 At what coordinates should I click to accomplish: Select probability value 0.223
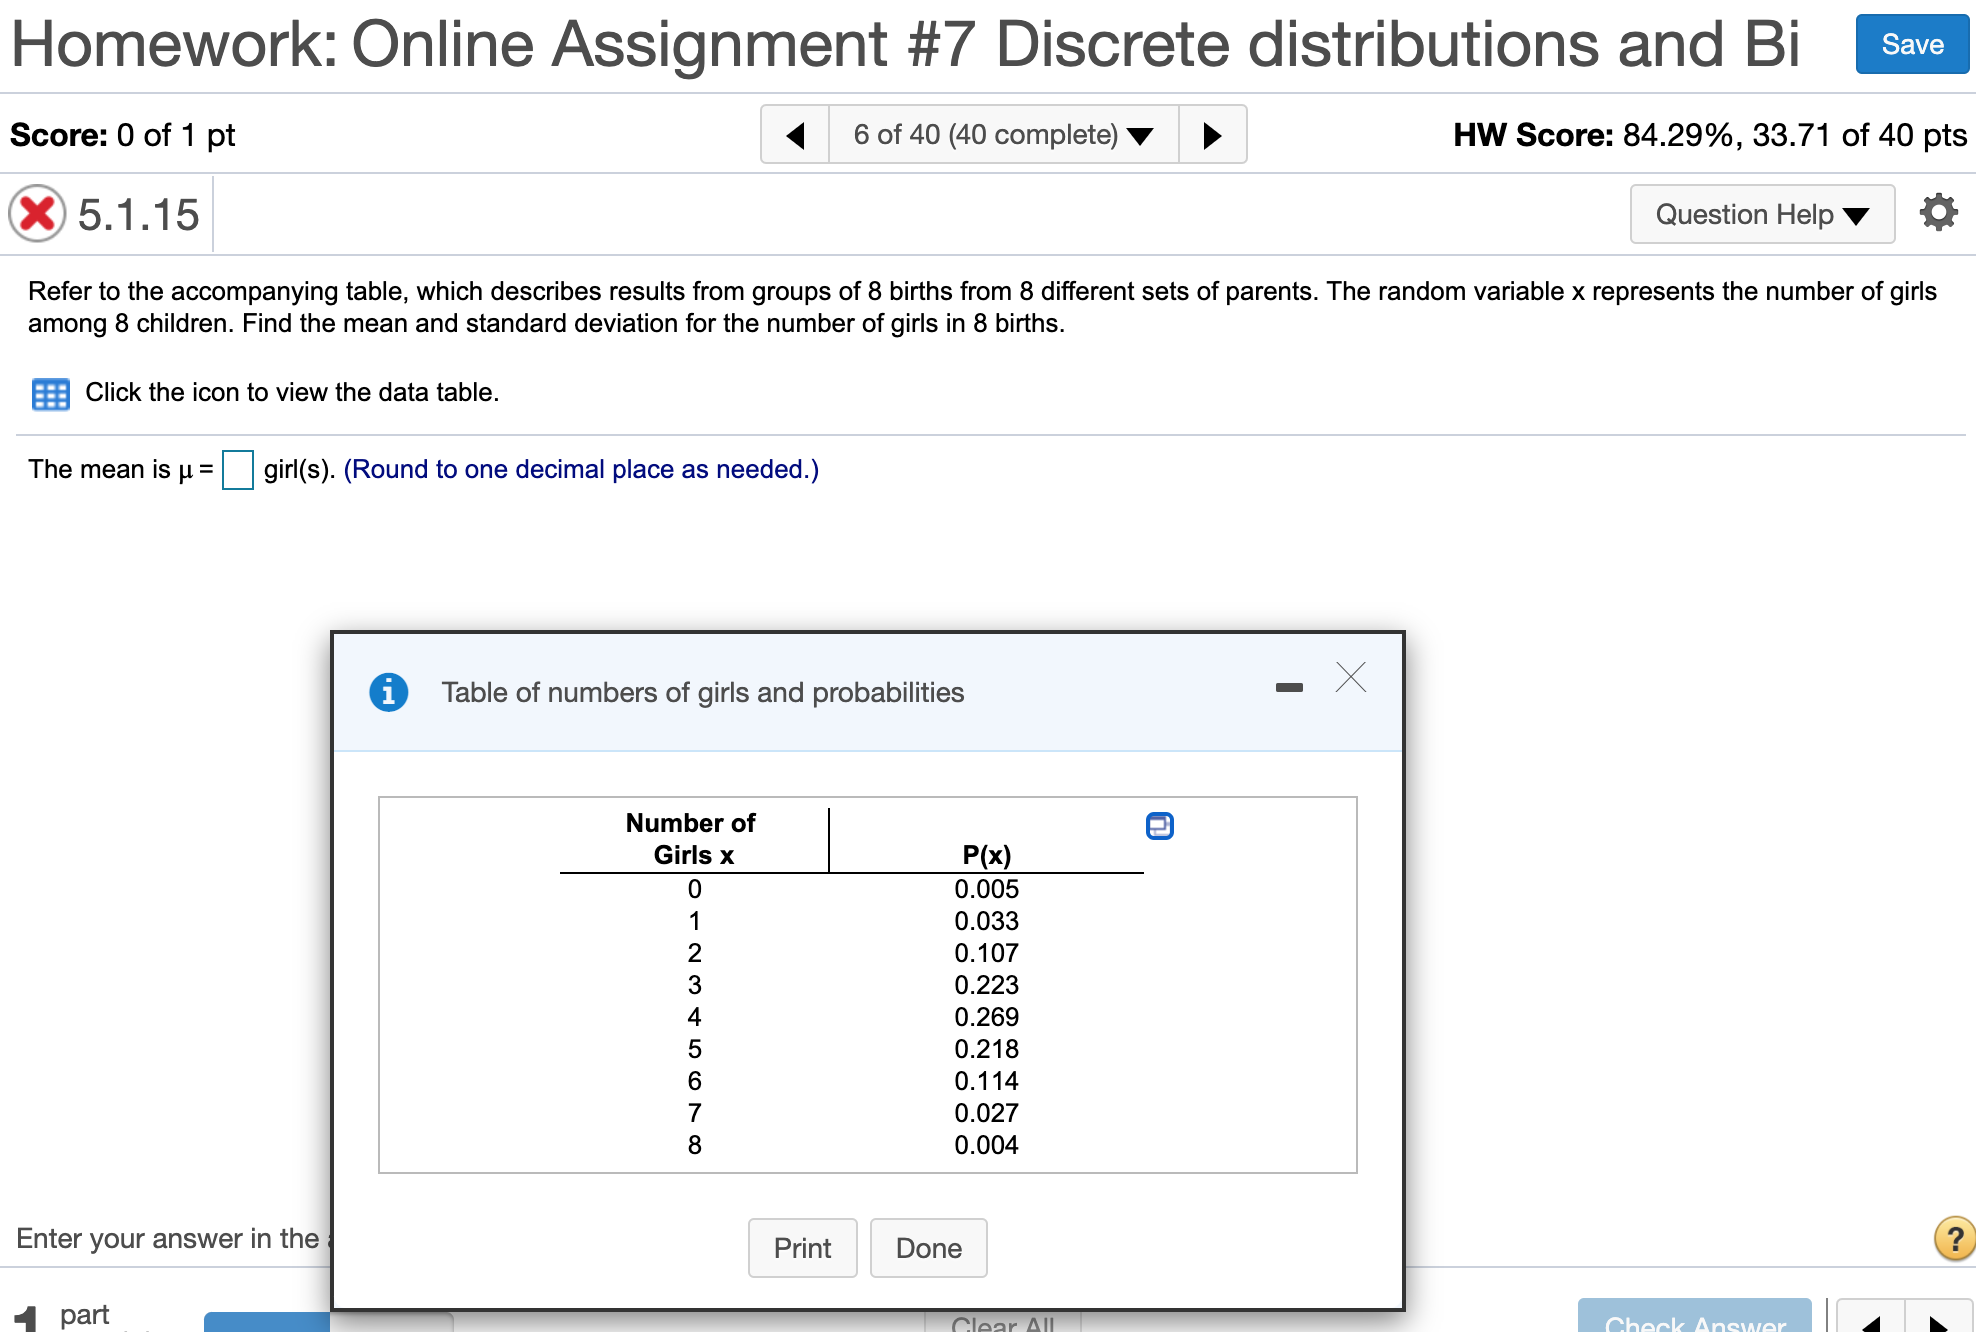[986, 985]
